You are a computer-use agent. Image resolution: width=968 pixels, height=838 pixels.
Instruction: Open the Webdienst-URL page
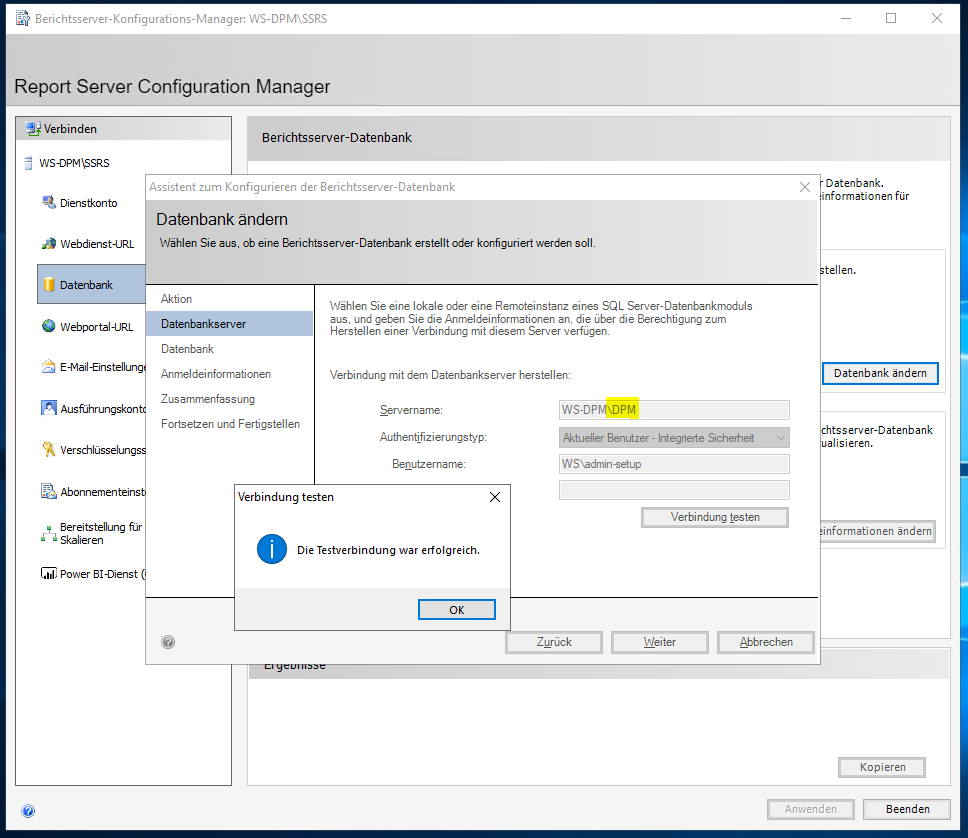click(x=97, y=244)
